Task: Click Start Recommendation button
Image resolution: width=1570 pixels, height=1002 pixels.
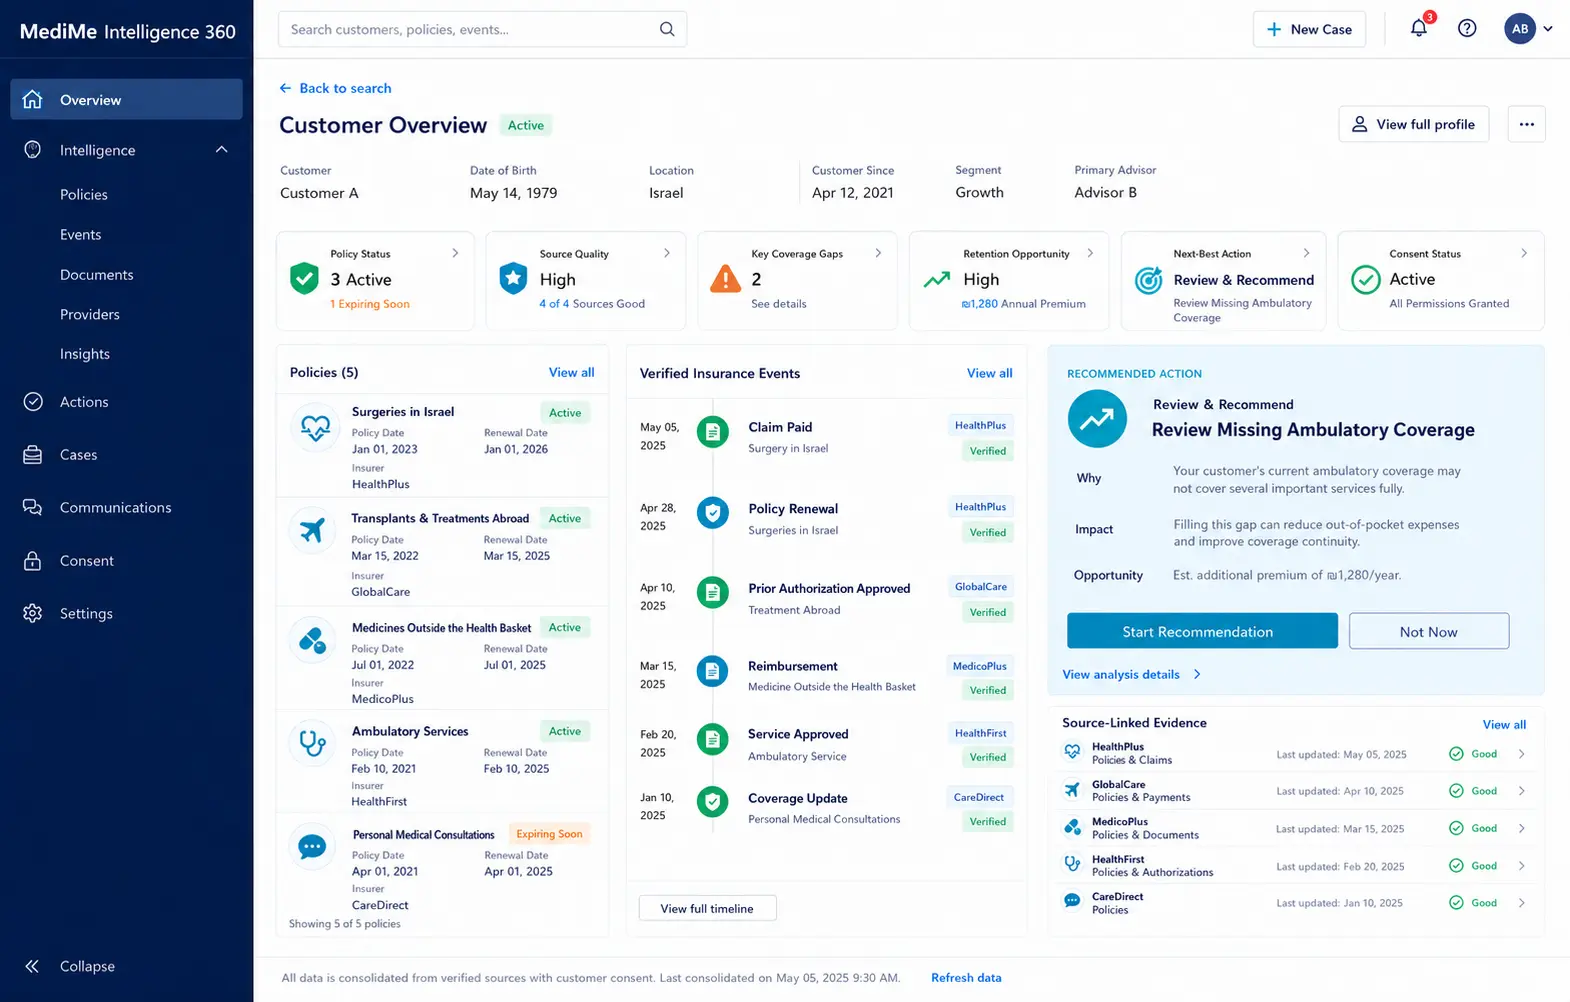Action: 1202,631
